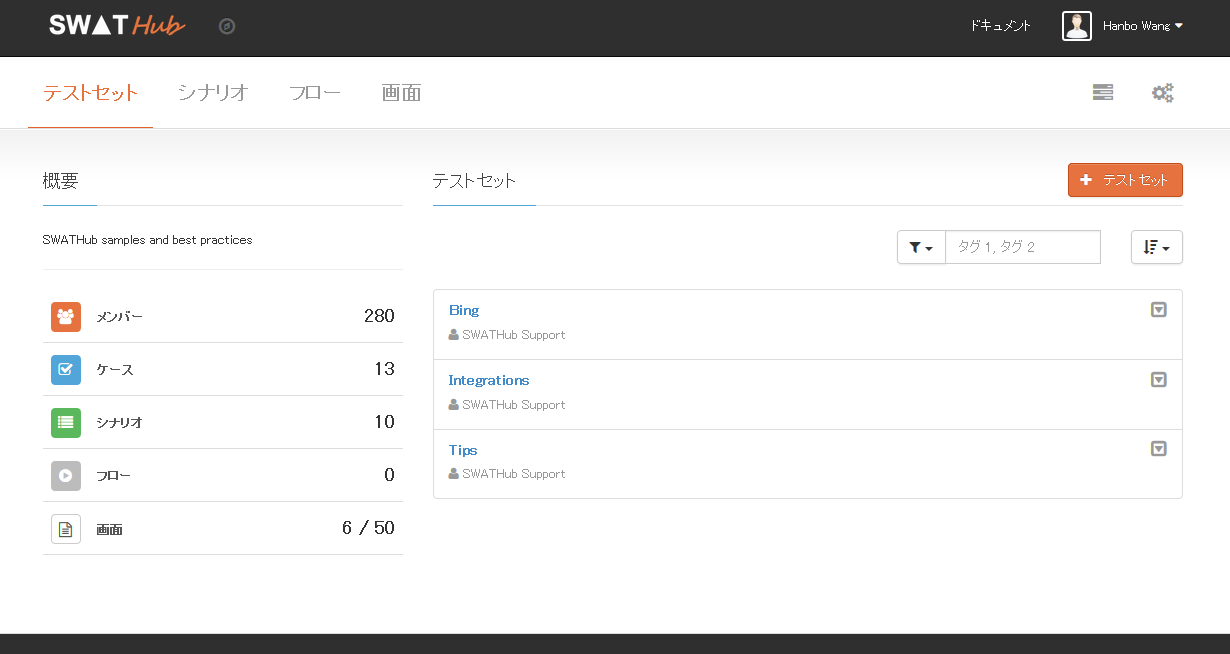Screen dimensions: 1230x654
Task: Click the blue cases checkmark icon
Action: coord(66,370)
